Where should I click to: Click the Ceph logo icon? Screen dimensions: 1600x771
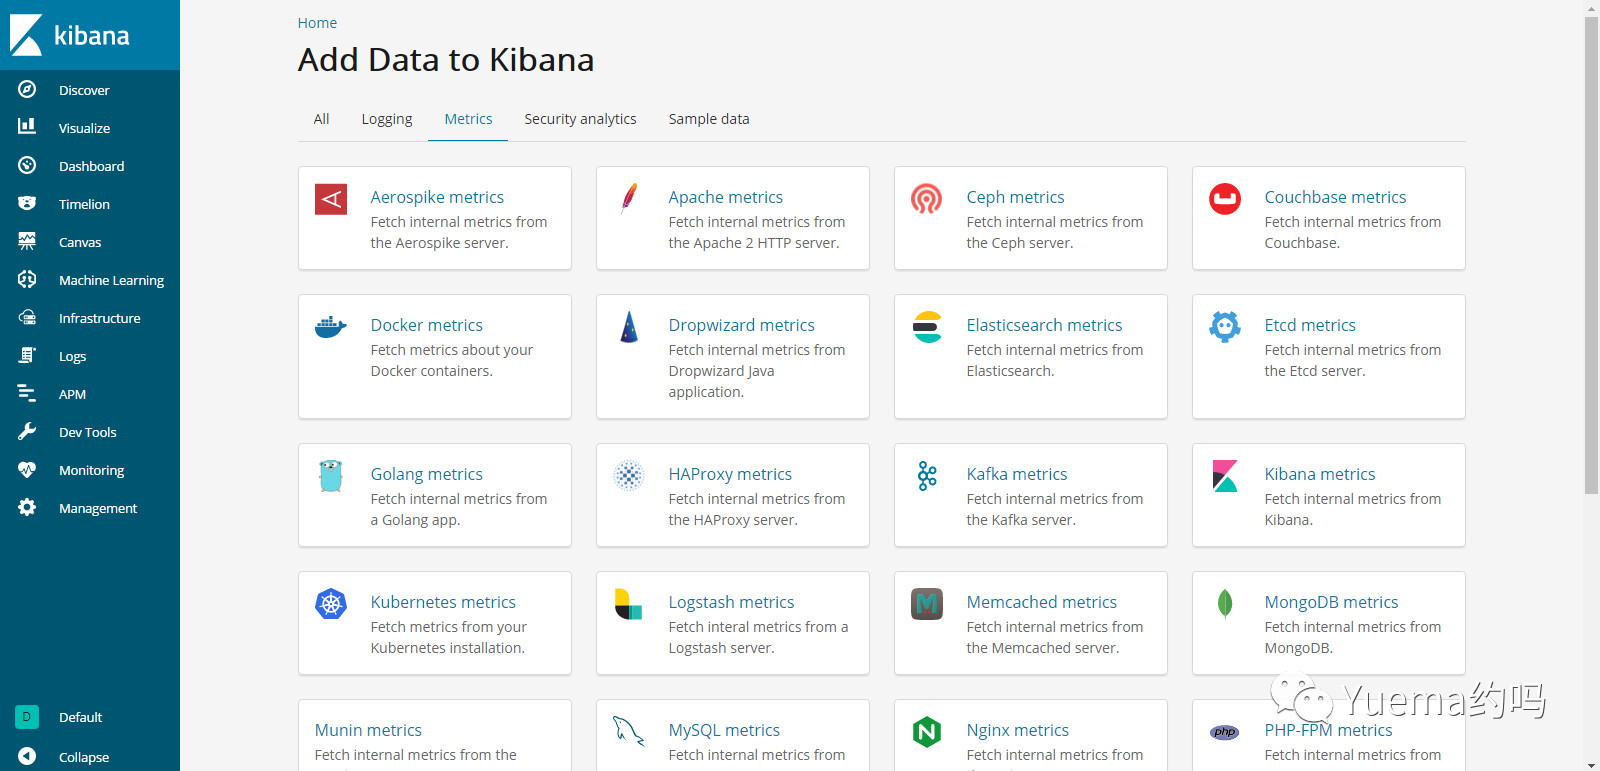coord(927,199)
